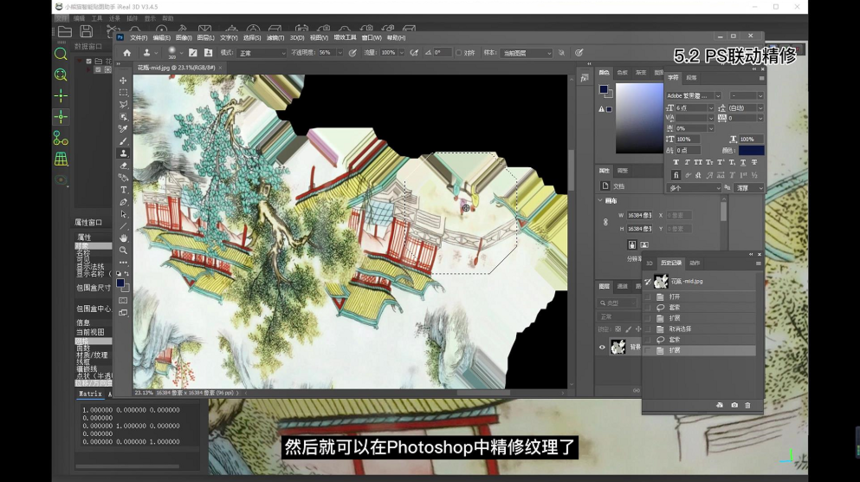Switch to the 段落 paragraph tab
860x482 pixels.
point(691,78)
